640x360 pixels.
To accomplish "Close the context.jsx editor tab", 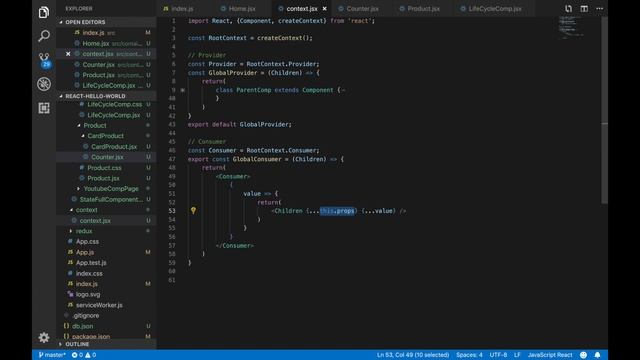I will (324, 9).
